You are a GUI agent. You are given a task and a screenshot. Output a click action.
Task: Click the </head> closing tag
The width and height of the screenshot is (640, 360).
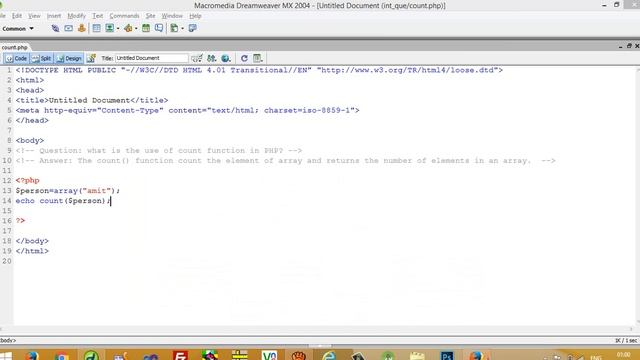pos(32,120)
